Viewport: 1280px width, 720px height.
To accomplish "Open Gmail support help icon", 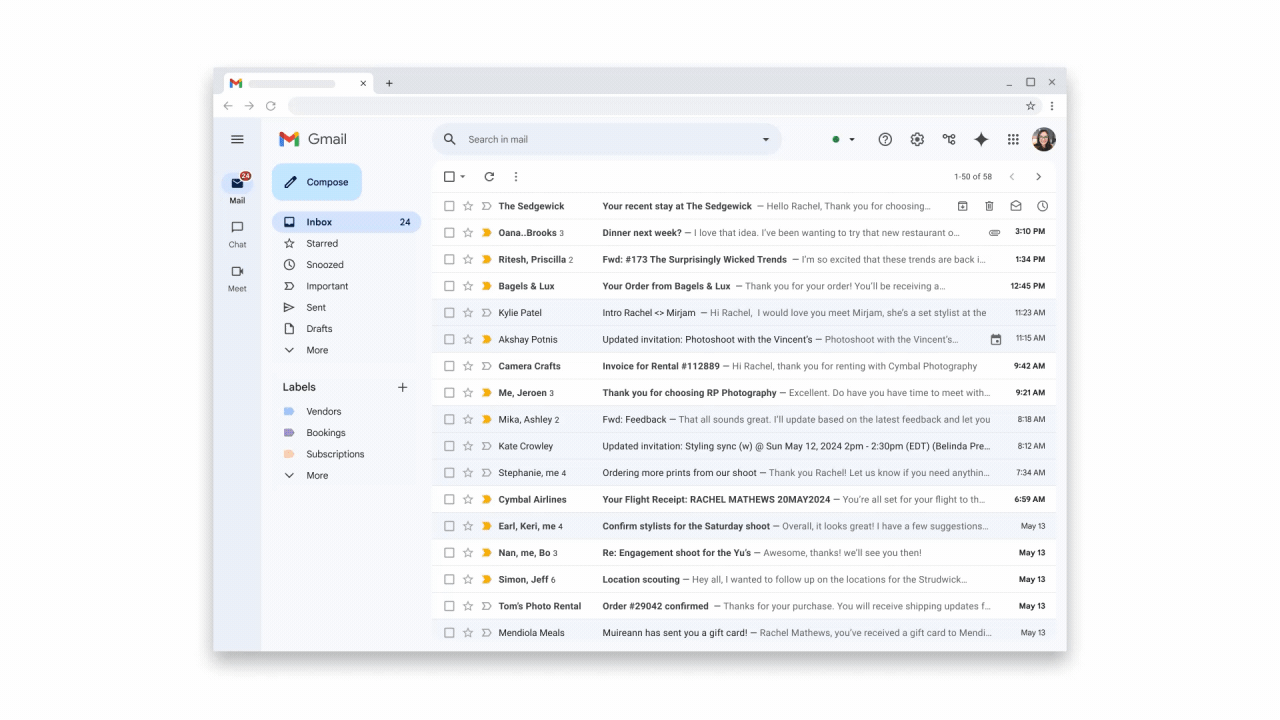I will tap(885, 140).
